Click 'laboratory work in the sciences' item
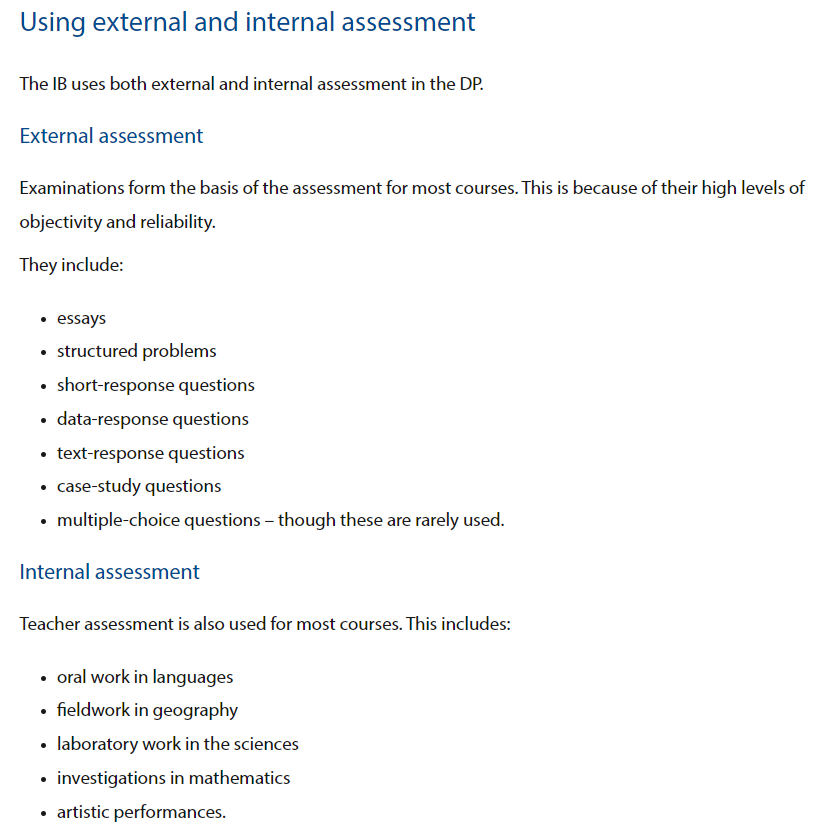826x825 pixels. click(x=178, y=744)
